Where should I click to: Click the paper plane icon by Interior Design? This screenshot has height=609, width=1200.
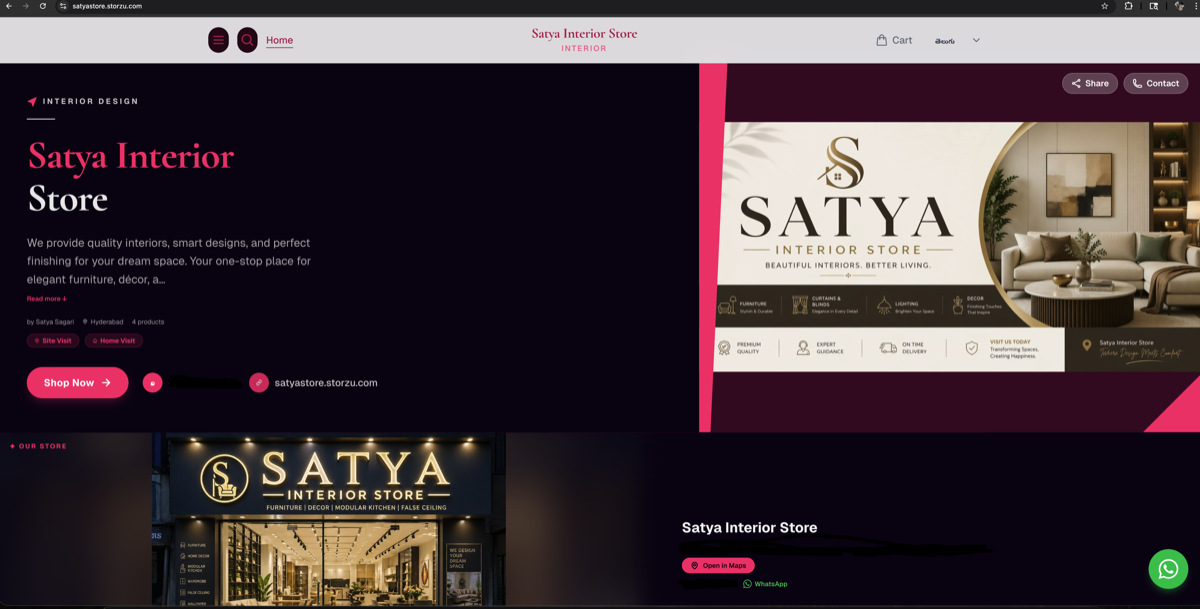[32, 101]
